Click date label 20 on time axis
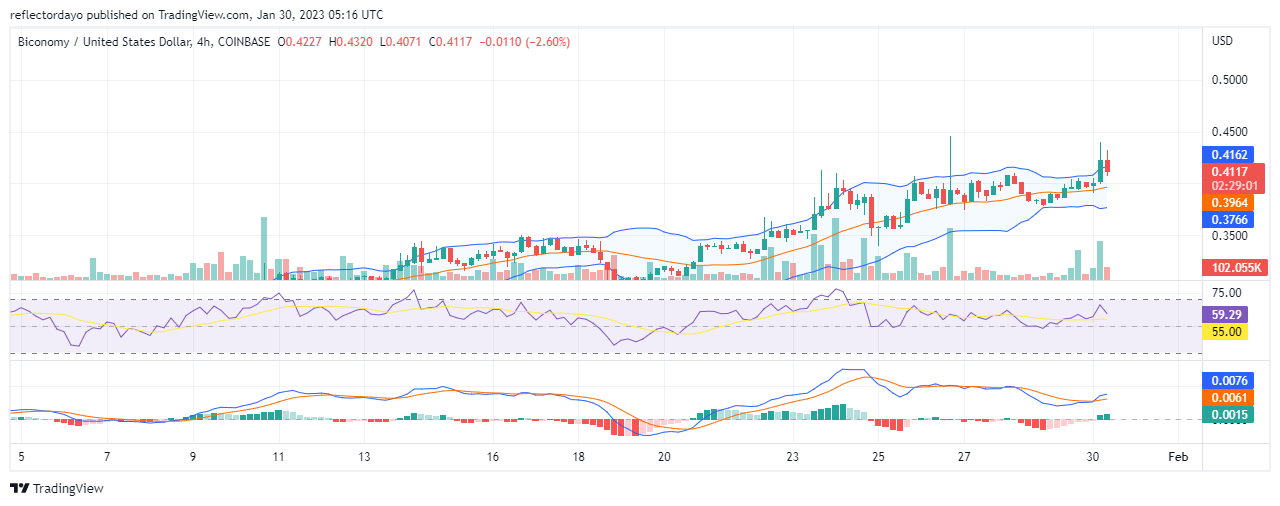The width and height of the screenshot is (1280, 506). 664,455
